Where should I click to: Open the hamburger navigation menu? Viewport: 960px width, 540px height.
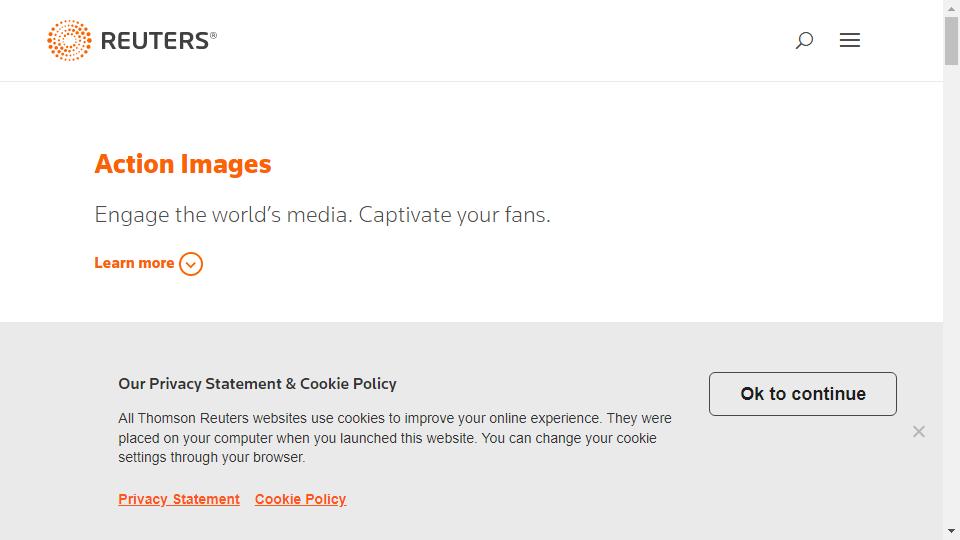[850, 40]
